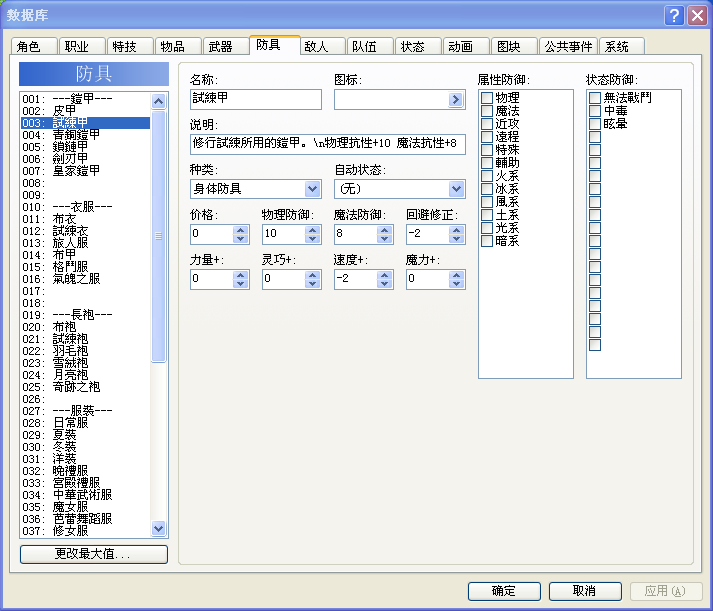Toggle 中毒 state defense checkbox

tap(595, 111)
